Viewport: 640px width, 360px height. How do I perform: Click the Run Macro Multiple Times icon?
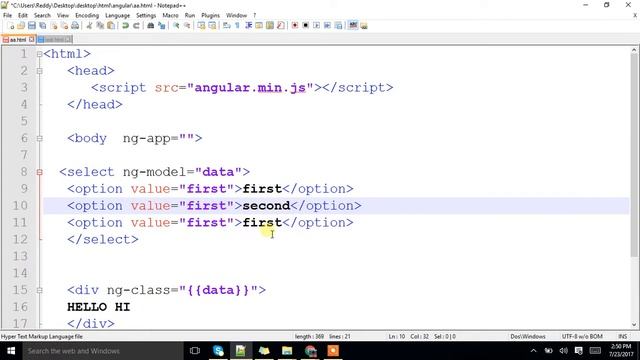tap(327, 26)
